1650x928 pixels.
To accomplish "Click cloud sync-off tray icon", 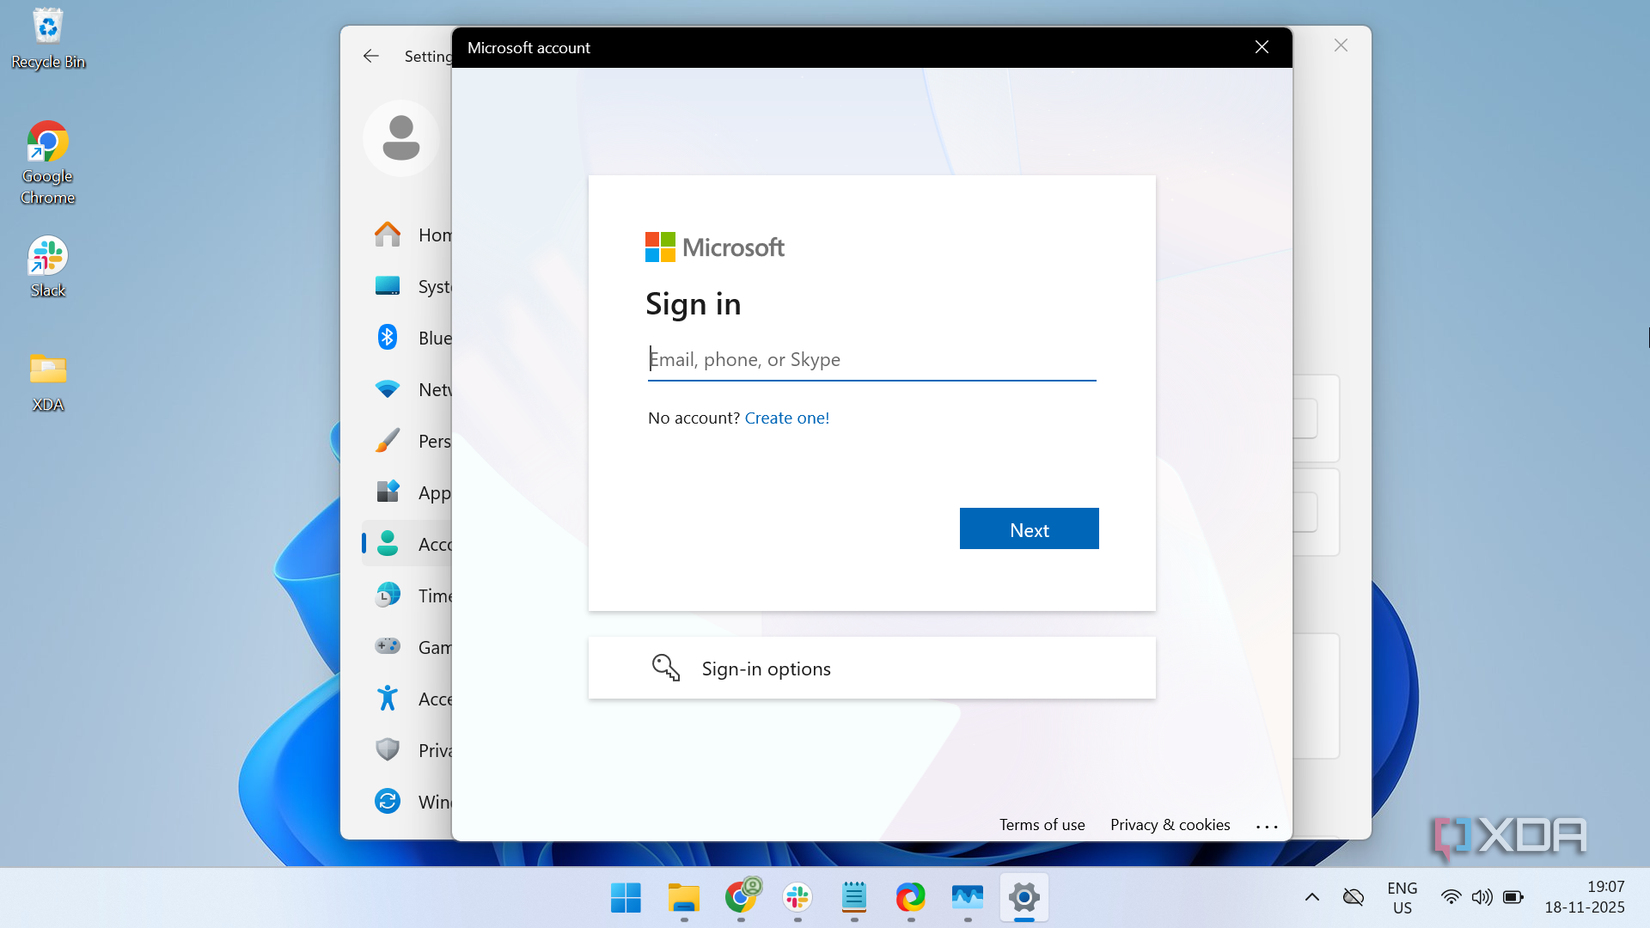I will point(1353,898).
